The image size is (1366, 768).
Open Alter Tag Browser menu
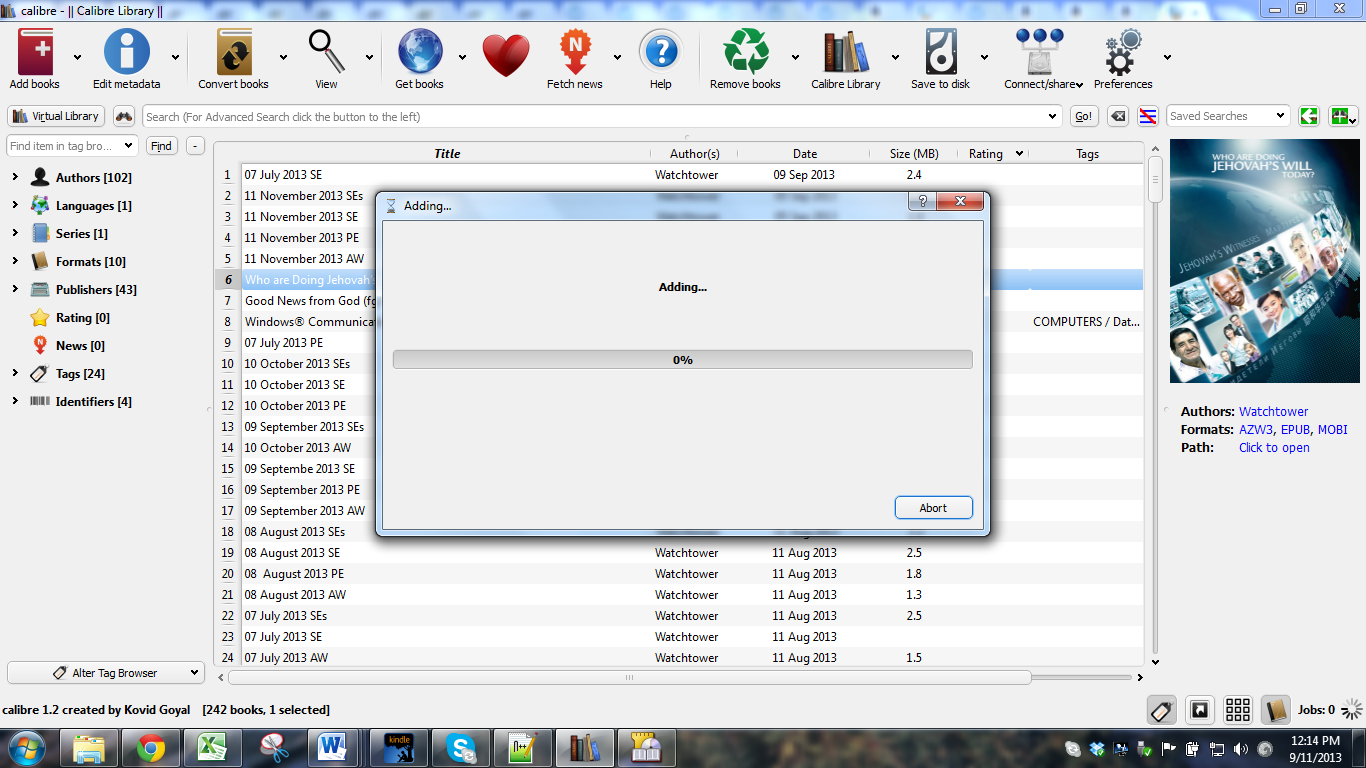click(105, 673)
